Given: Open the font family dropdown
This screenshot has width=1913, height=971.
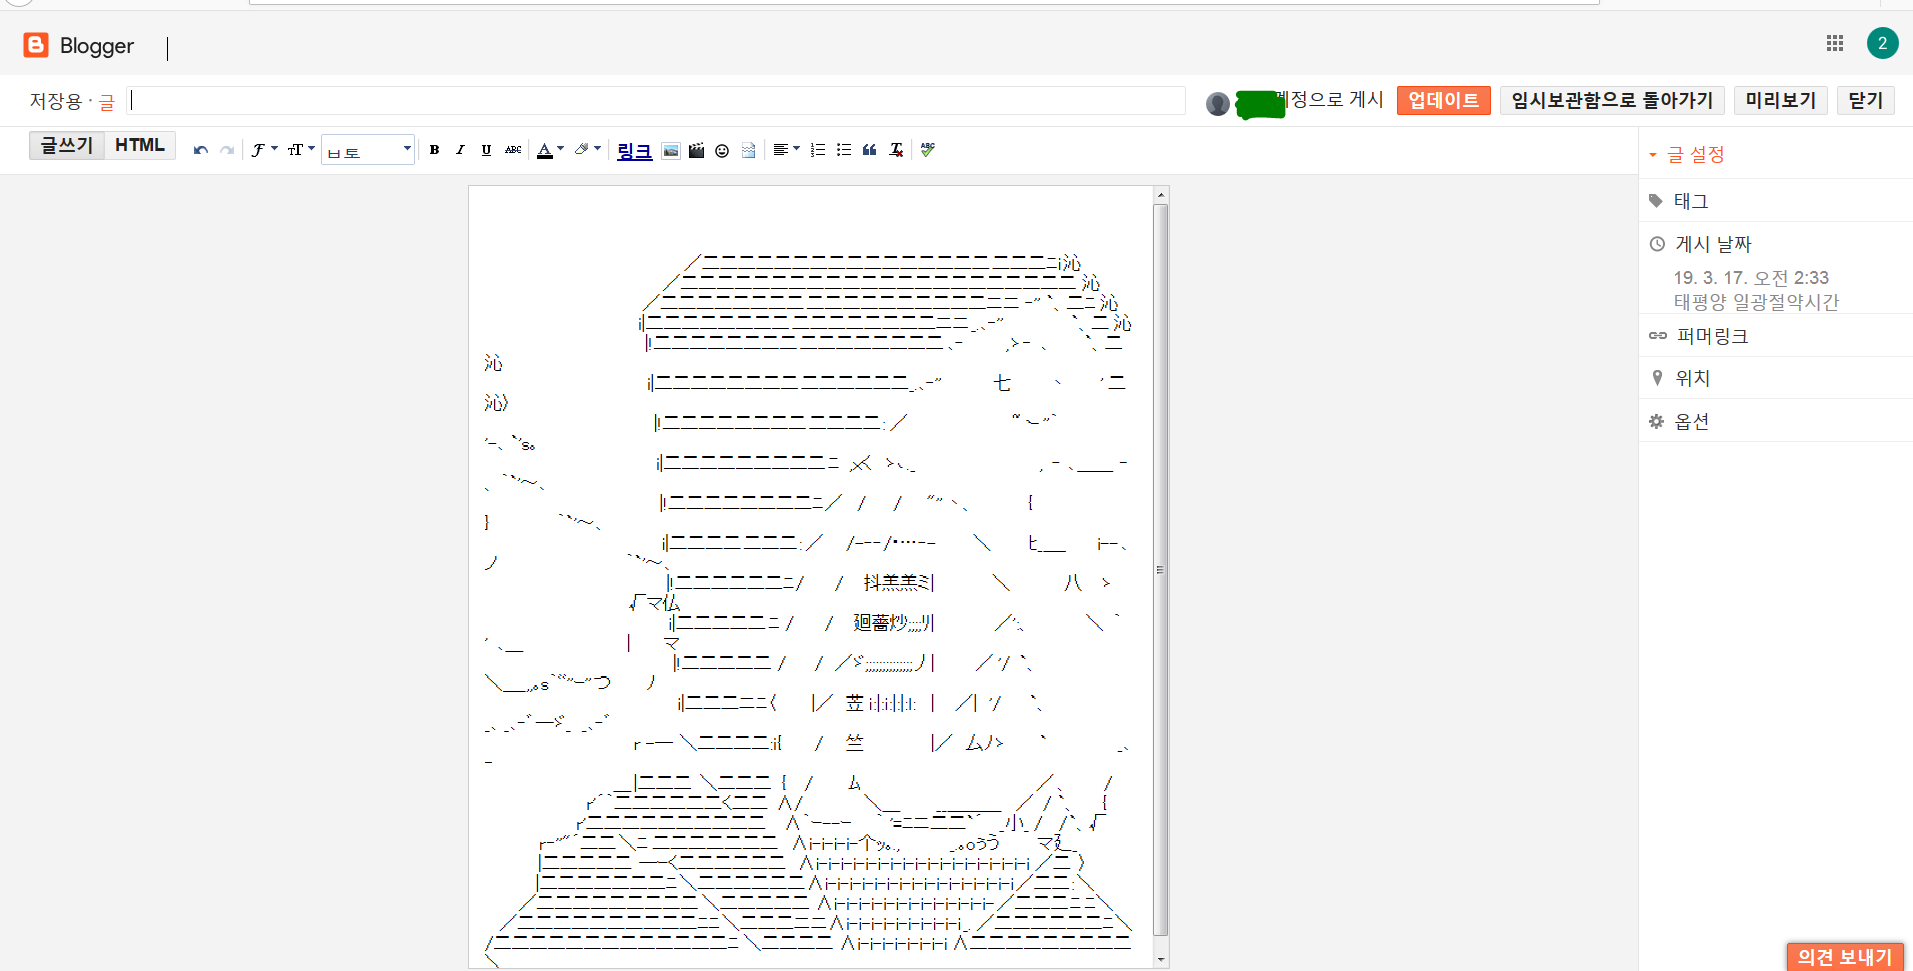Looking at the screenshot, I should (264, 150).
